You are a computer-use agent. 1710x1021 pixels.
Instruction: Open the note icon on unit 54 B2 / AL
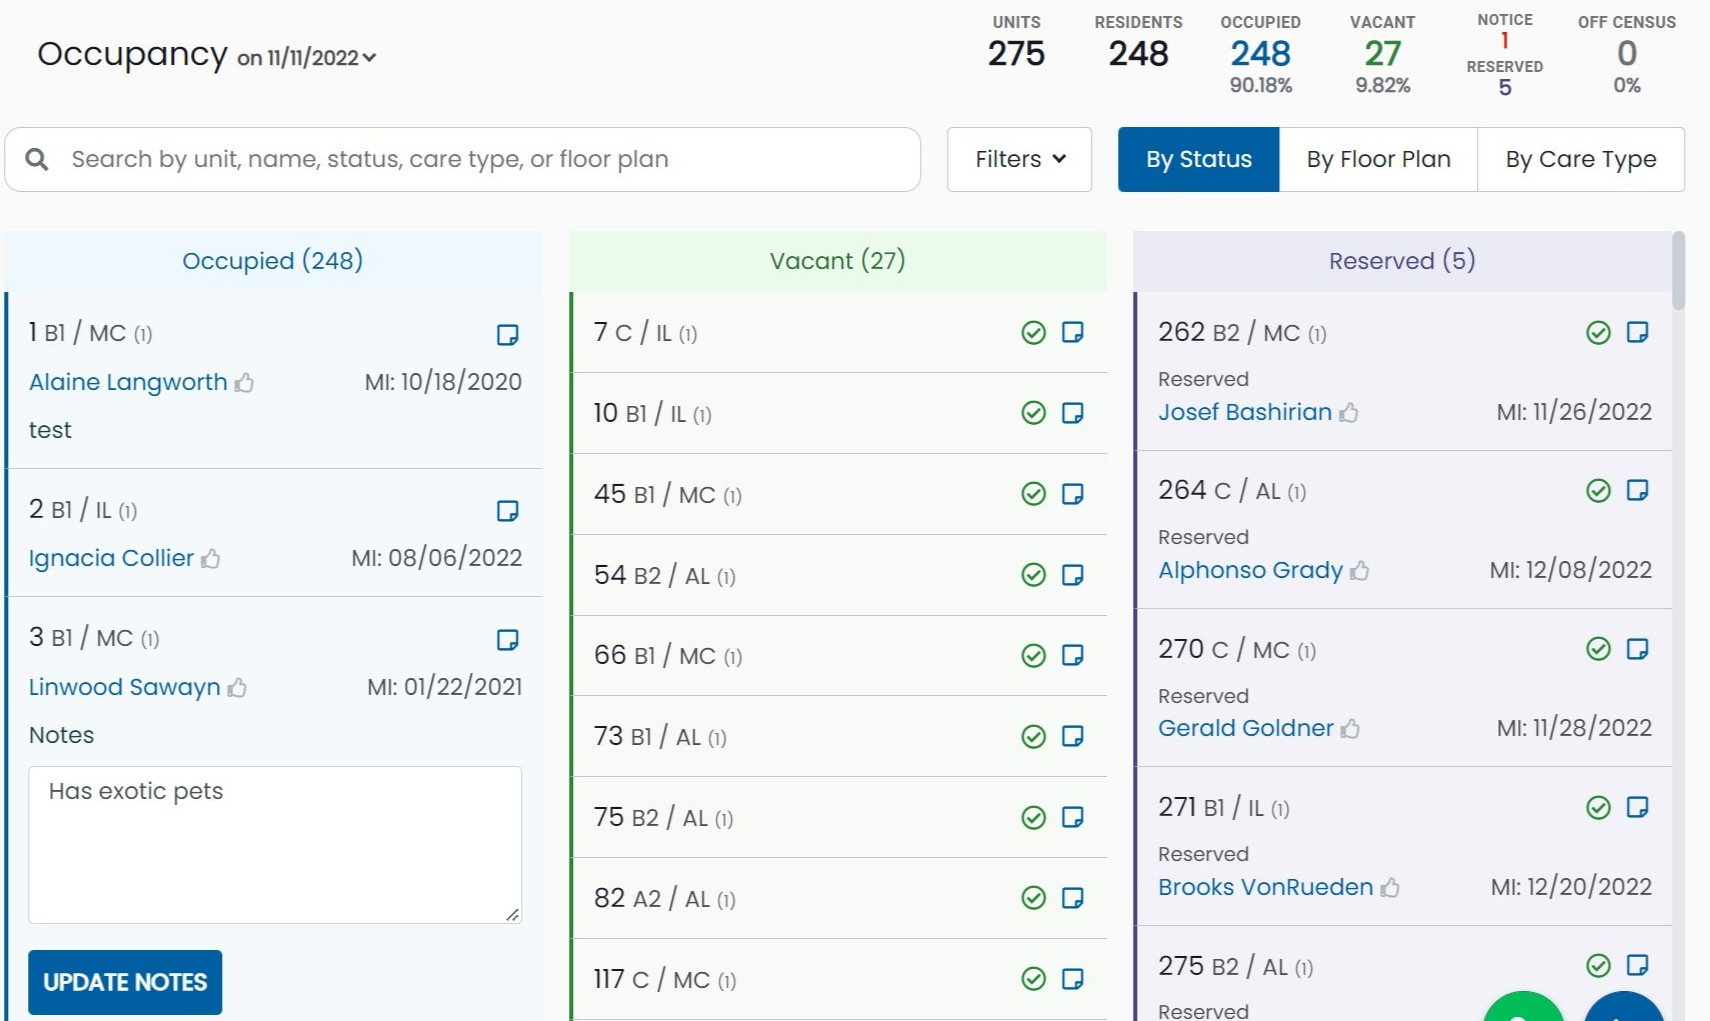1073,575
